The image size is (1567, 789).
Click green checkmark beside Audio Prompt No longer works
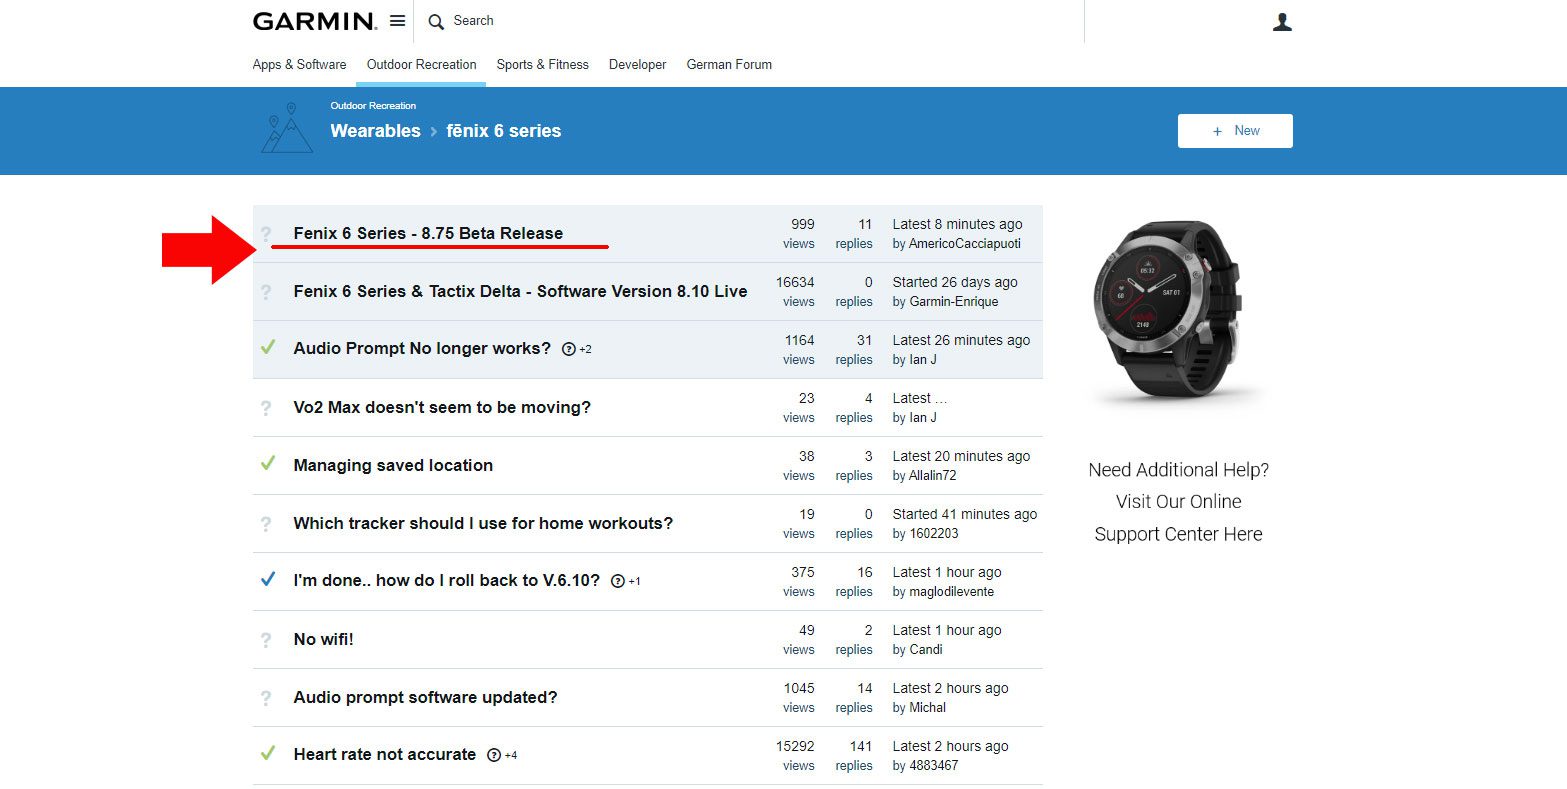click(x=267, y=348)
